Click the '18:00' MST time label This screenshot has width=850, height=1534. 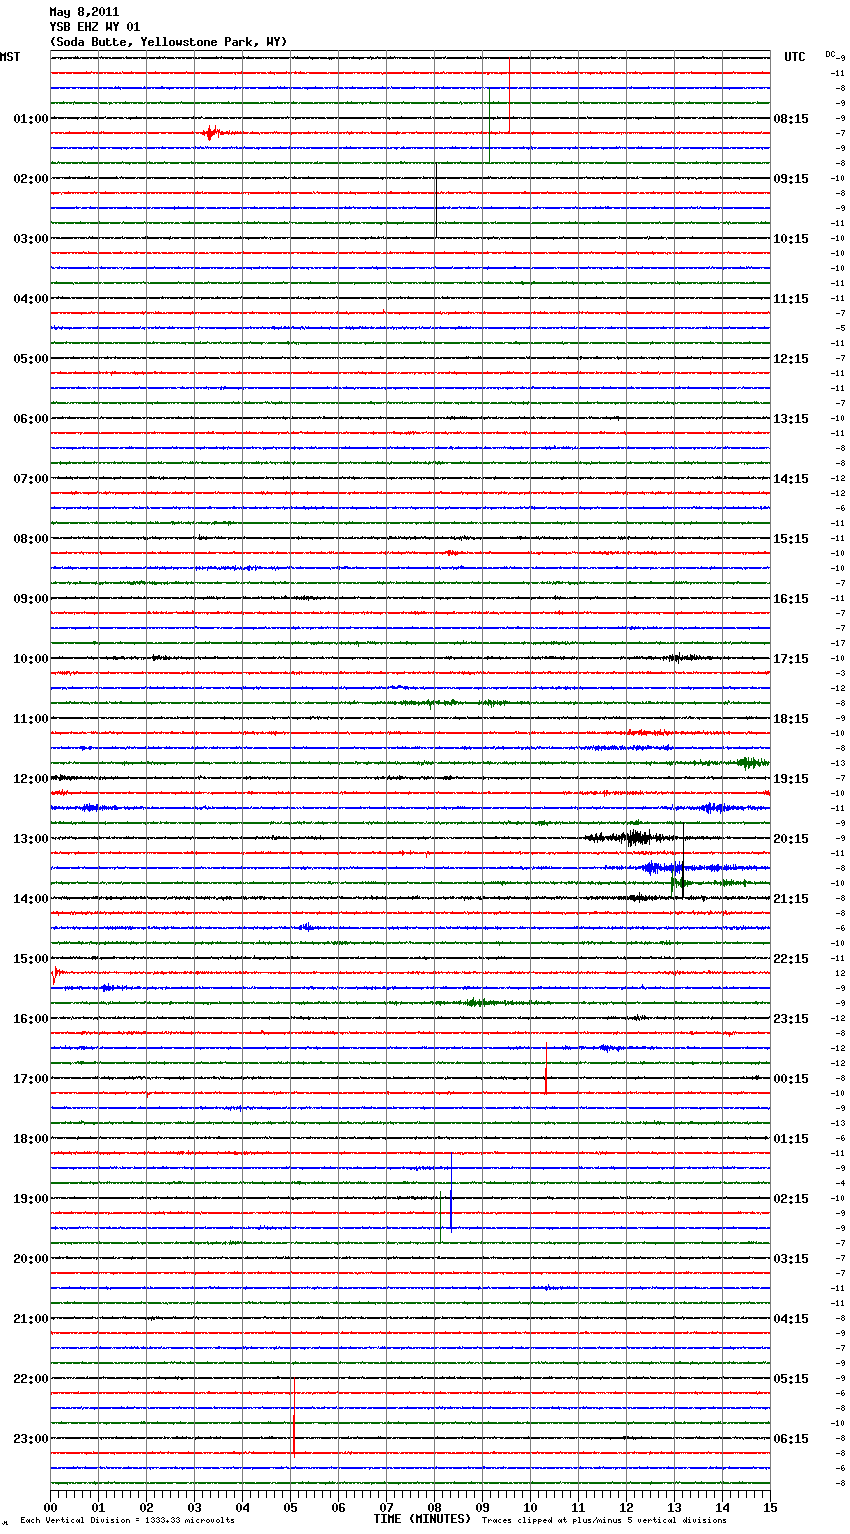pyautogui.click(x=31, y=1138)
